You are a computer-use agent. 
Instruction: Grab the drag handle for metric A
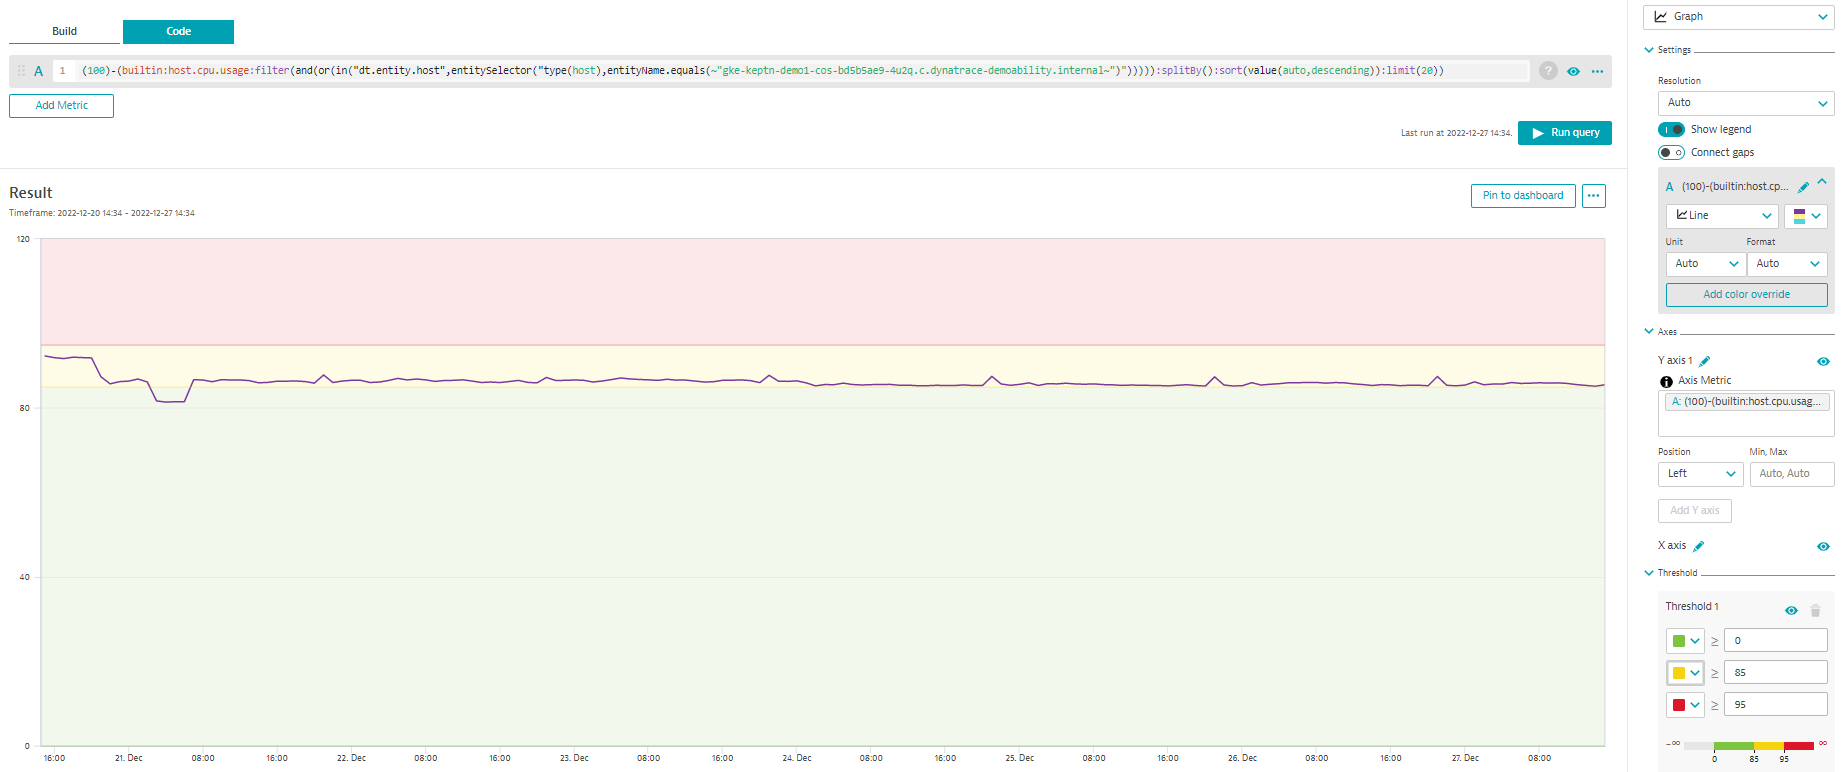22,71
